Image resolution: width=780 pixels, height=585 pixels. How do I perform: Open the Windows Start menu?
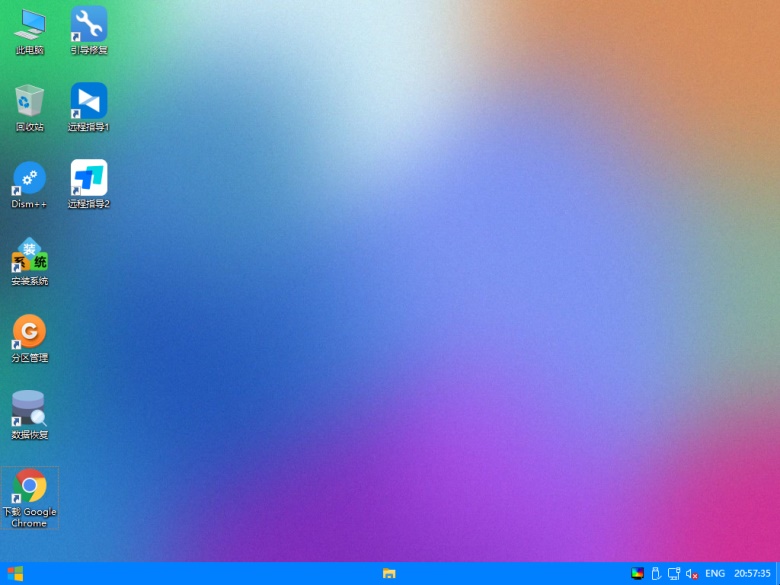(15, 573)
